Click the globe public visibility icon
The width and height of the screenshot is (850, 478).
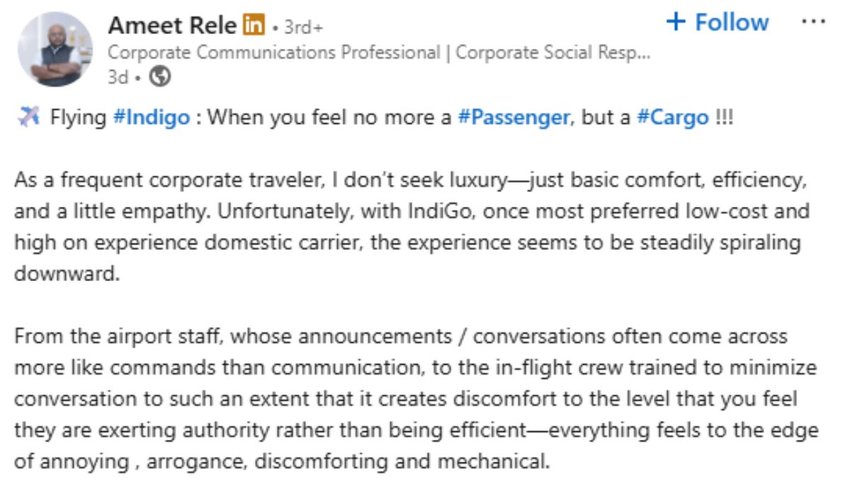click(160, 76)
